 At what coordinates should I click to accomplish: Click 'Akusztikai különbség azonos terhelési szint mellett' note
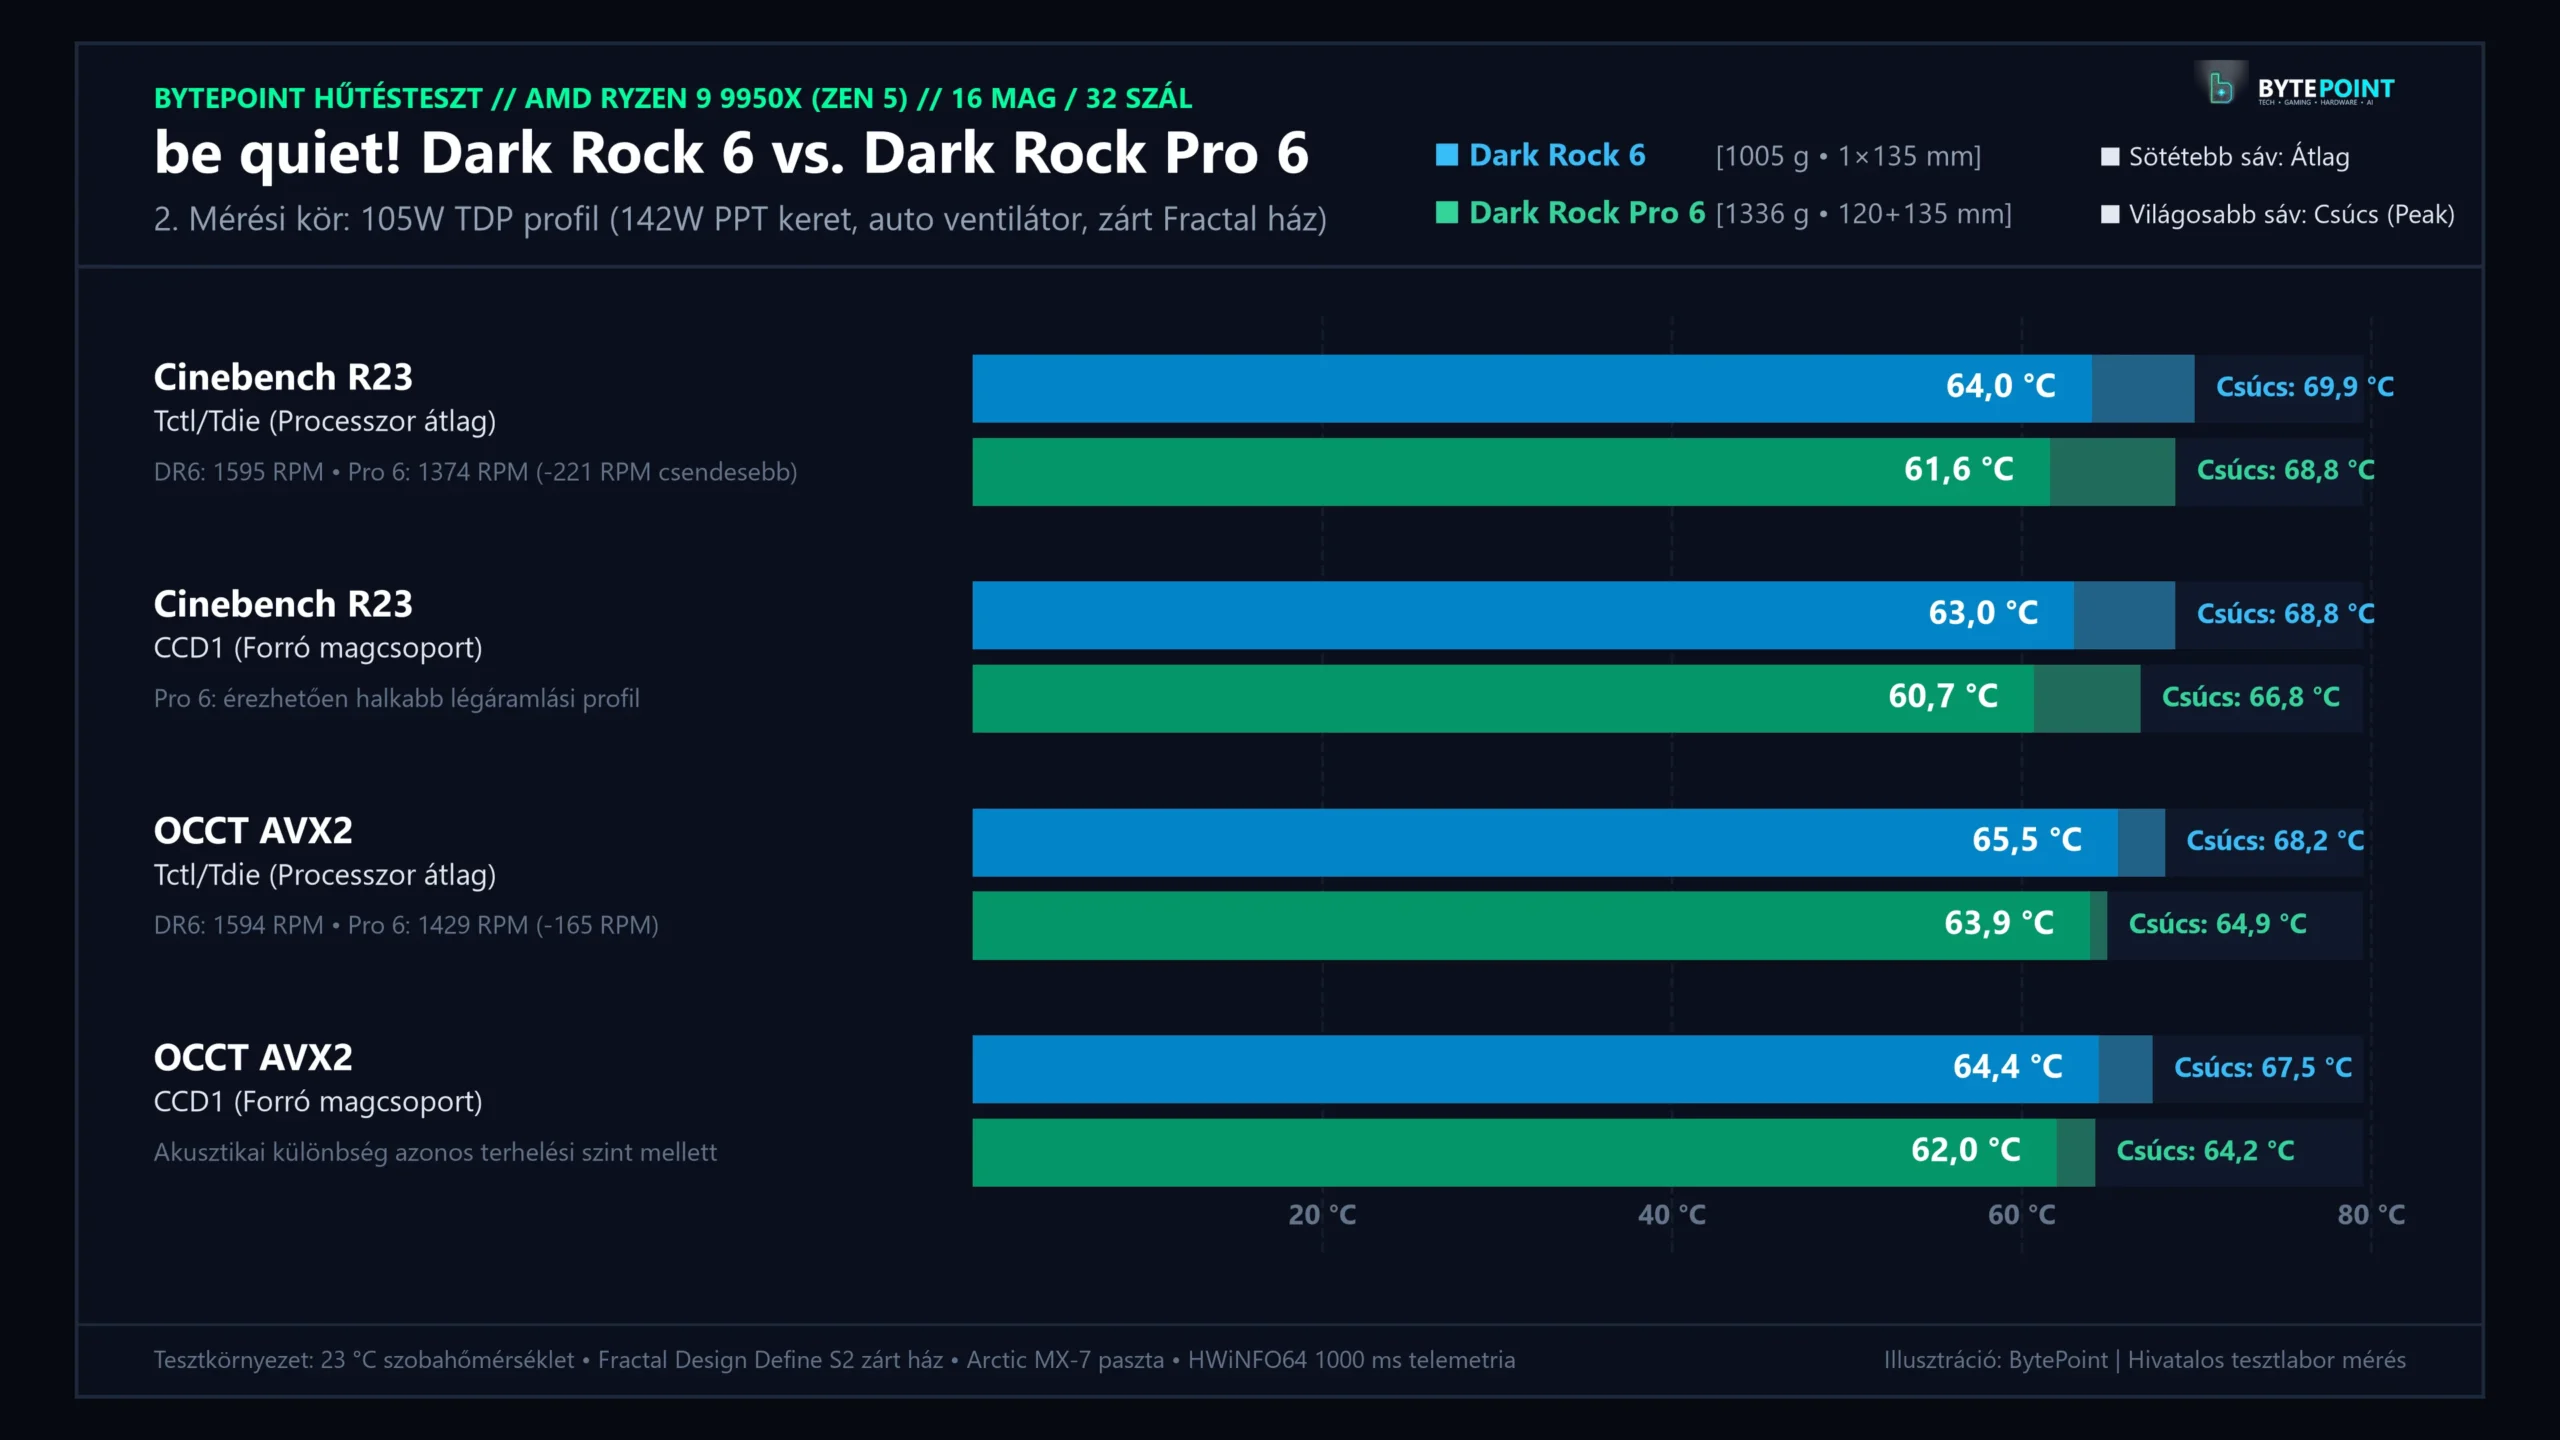pyautogui.click(x=436, y=1153)
